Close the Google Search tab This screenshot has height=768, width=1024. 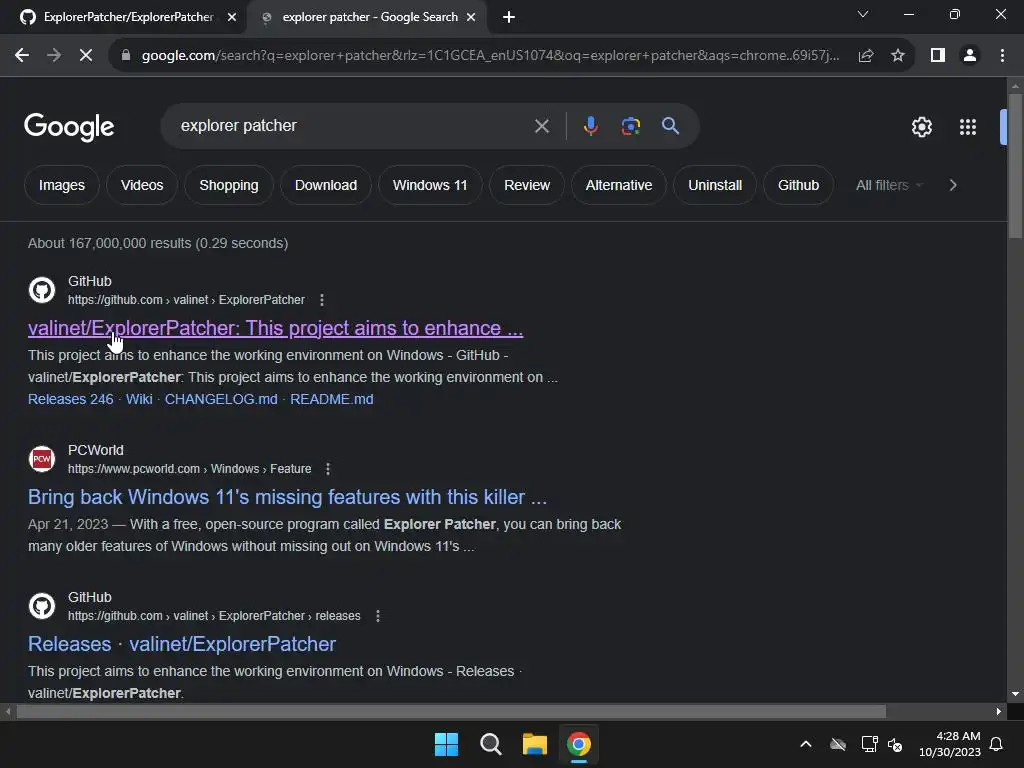pyautogui.click(x=471, y=17)
